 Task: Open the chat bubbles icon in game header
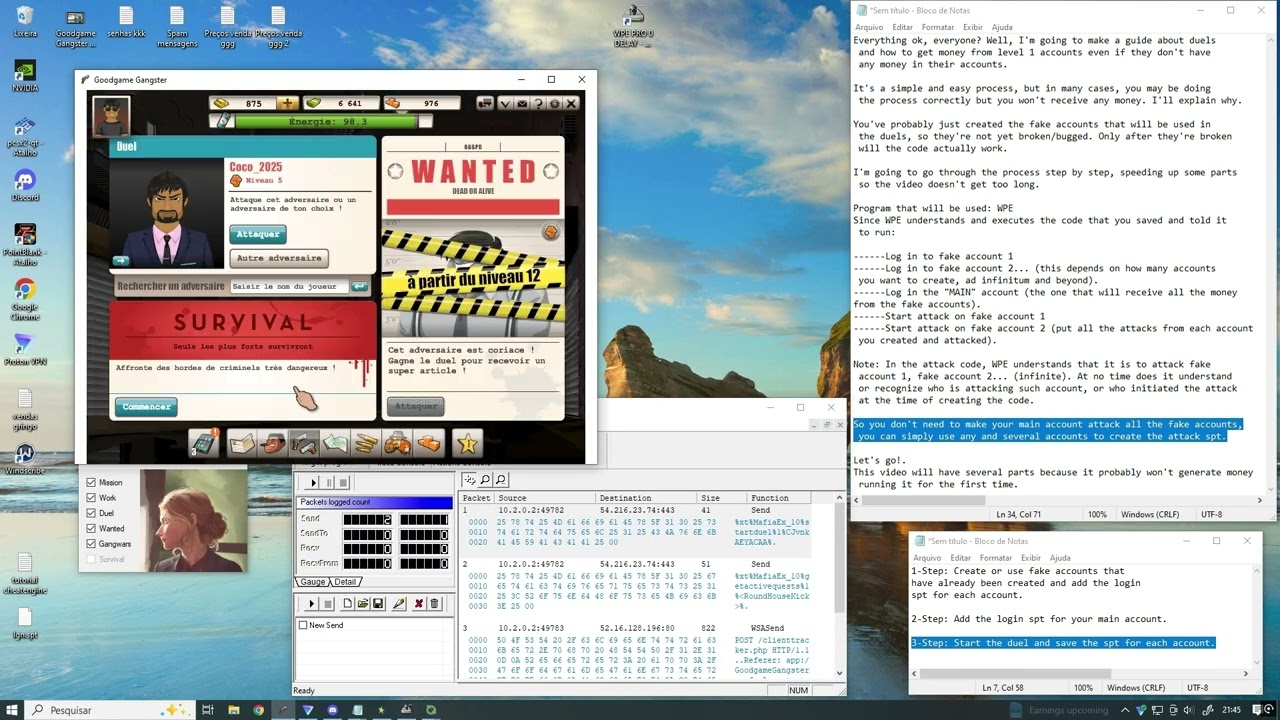coord(485,103)
